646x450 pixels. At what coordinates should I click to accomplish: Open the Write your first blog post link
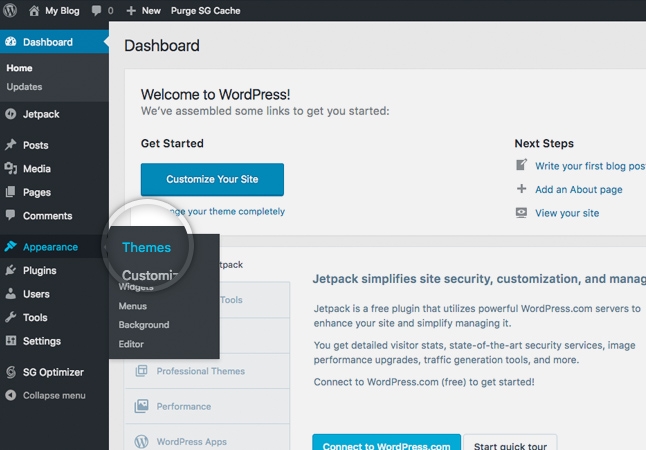pos(590,166)
